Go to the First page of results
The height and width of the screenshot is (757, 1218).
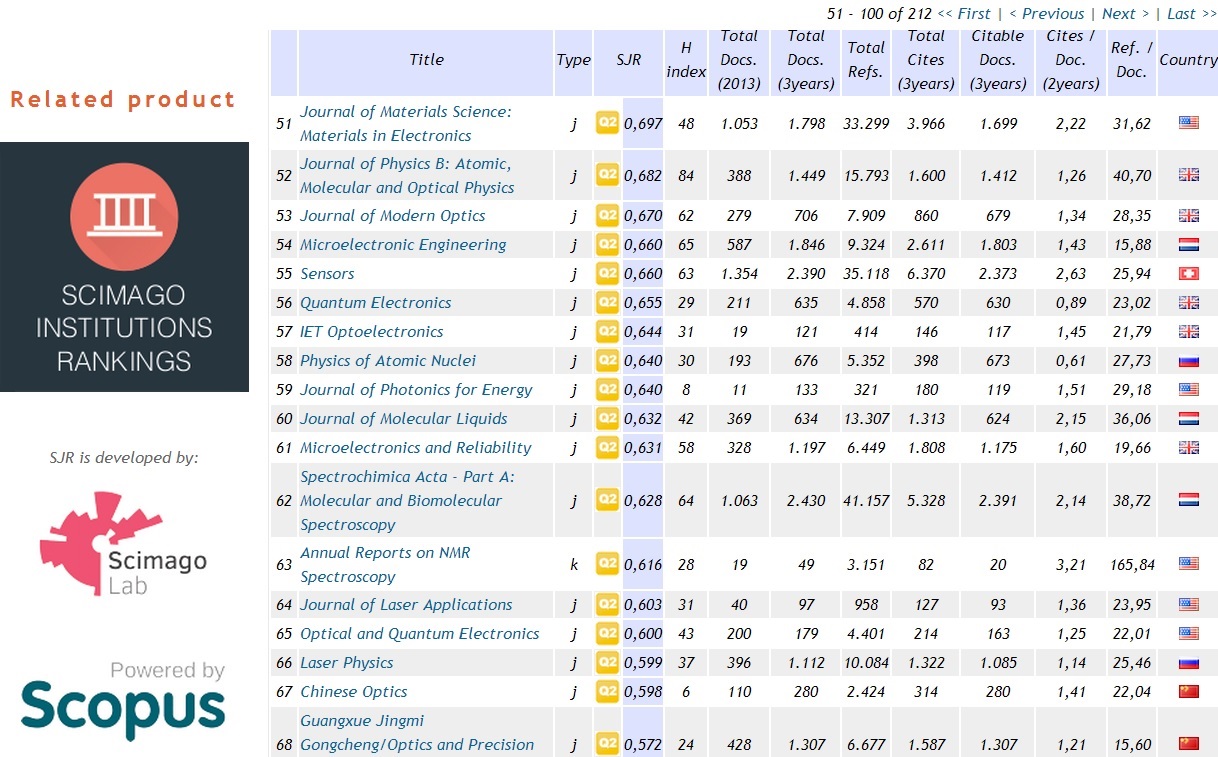(x=964, y=13)
